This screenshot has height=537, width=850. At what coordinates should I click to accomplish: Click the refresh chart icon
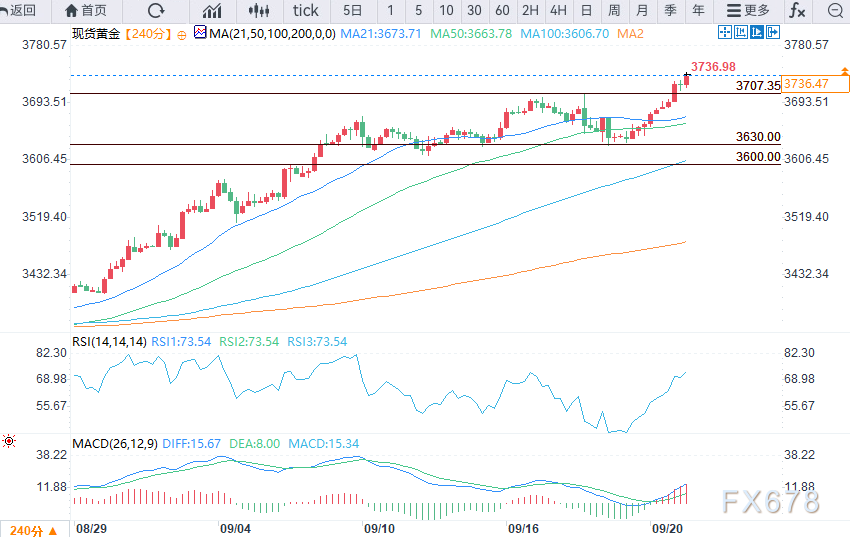[156, 10]
